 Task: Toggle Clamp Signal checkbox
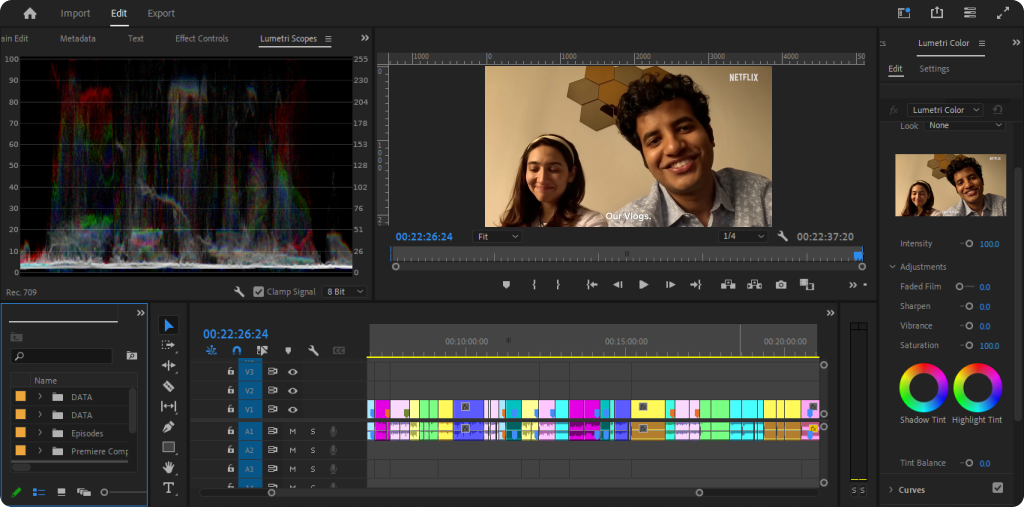tap(259, 291)
